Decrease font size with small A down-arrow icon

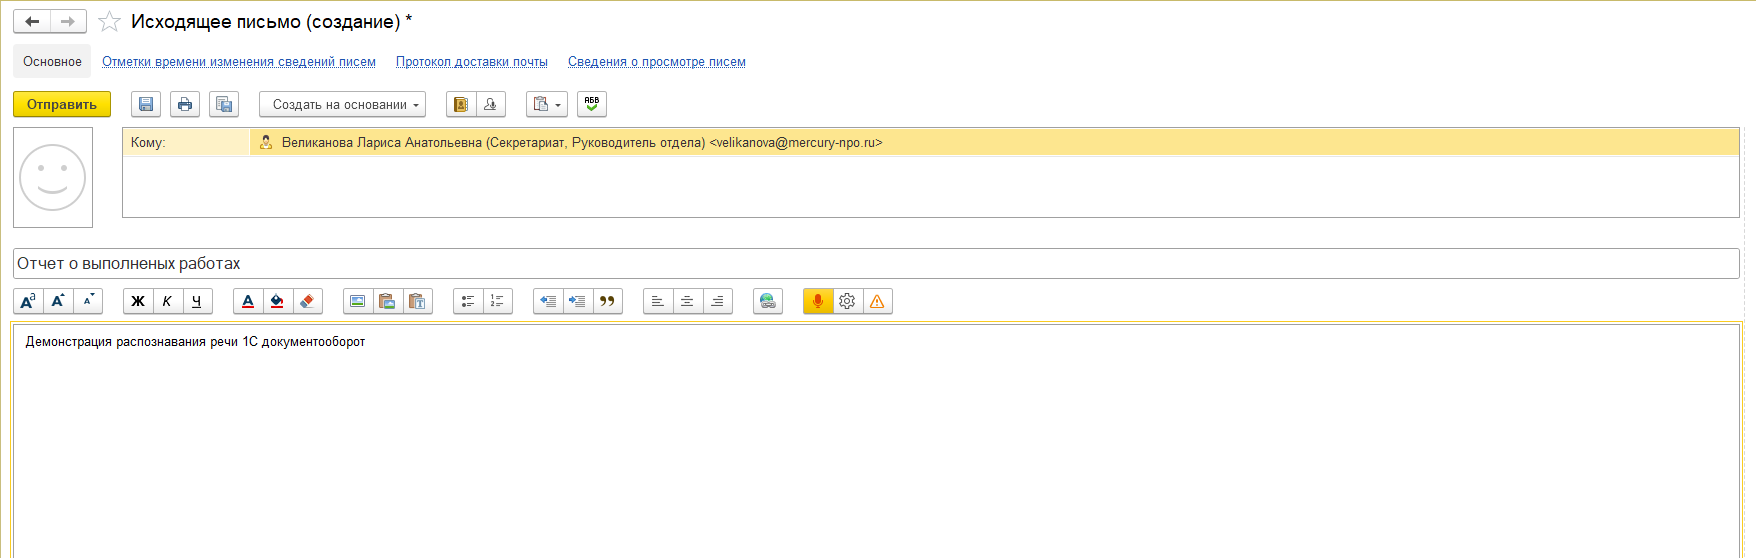[x=88, y=301]
